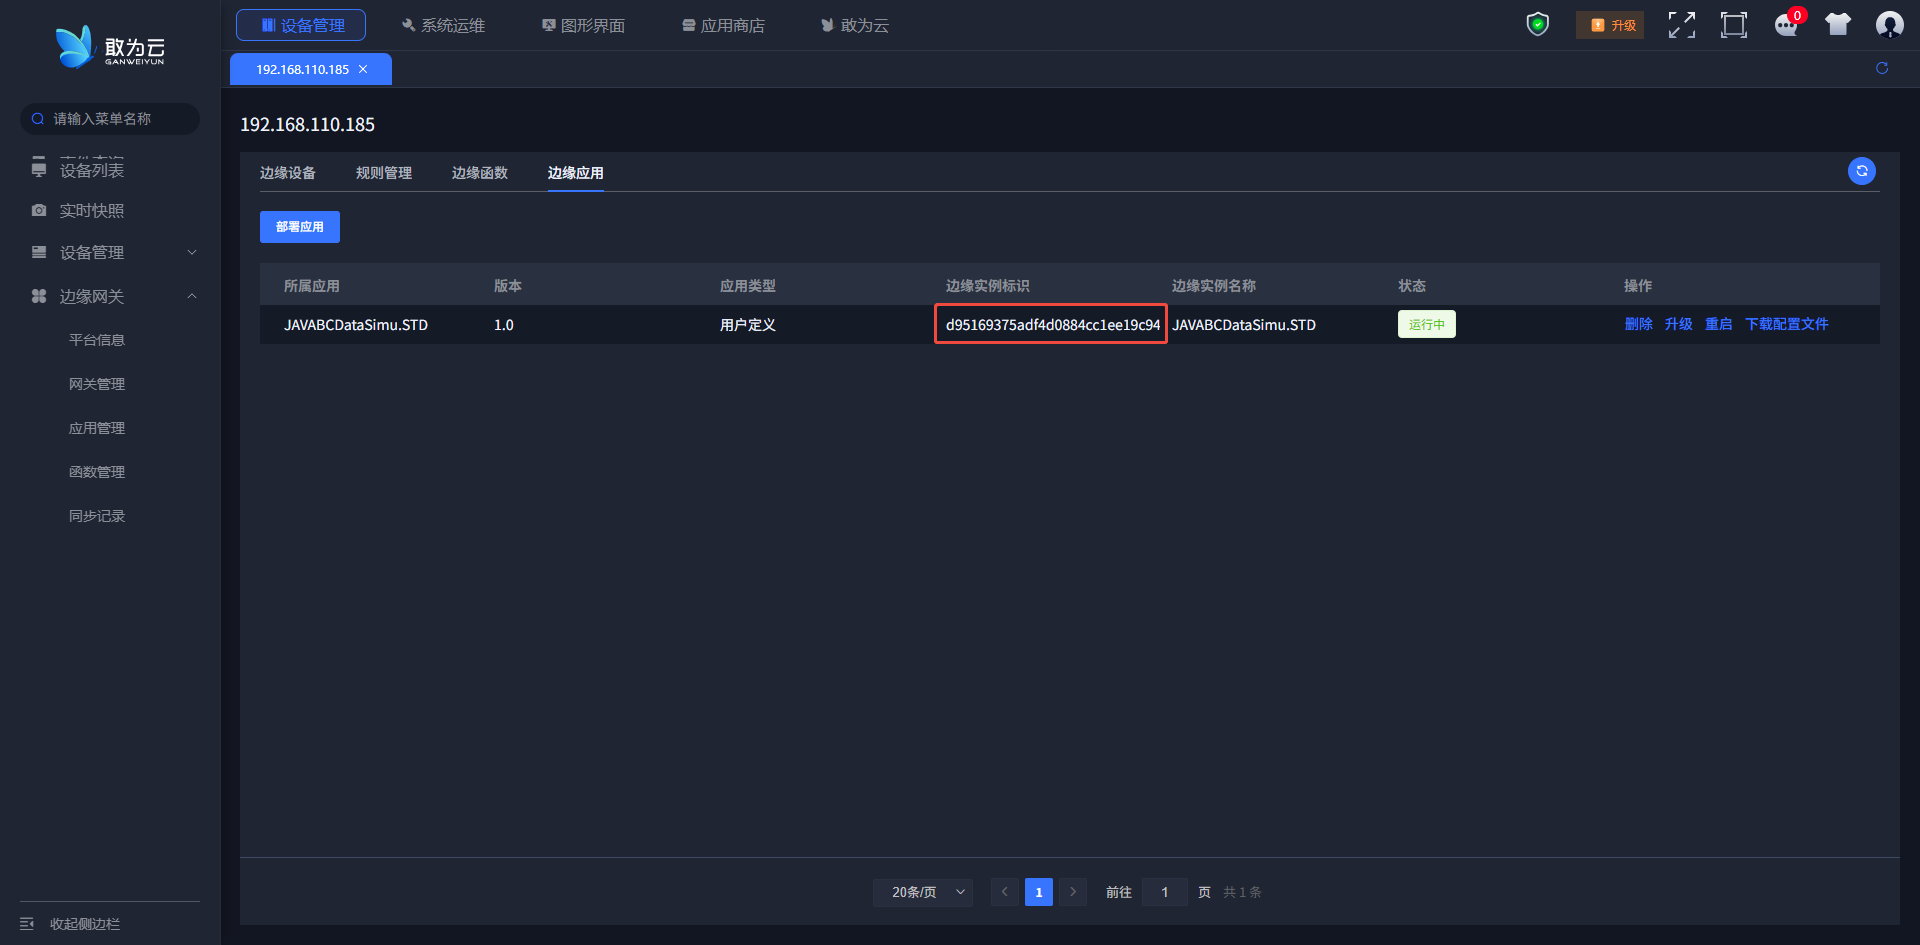
Task: Open 函数管理 in the sidebar
Action: click(x=97, y=472)
